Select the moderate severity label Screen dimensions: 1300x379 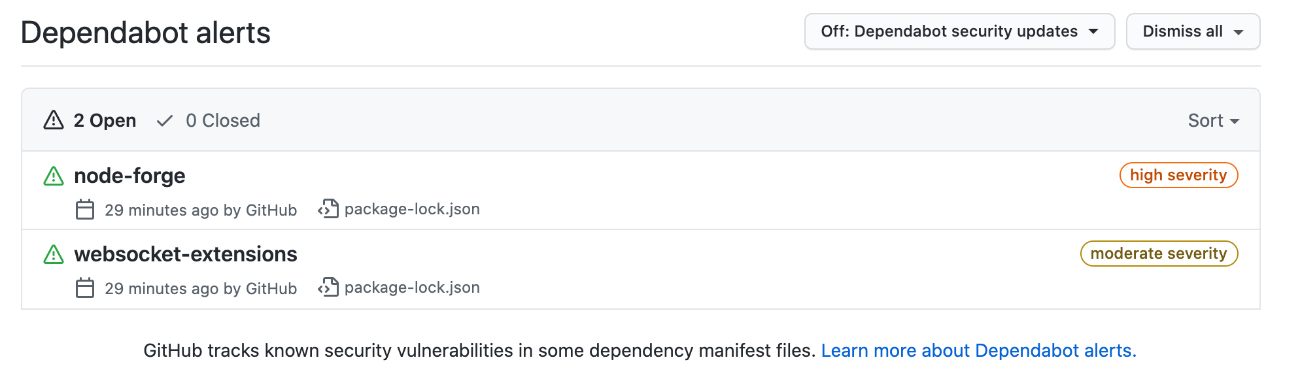click(x=1159, y=253)
